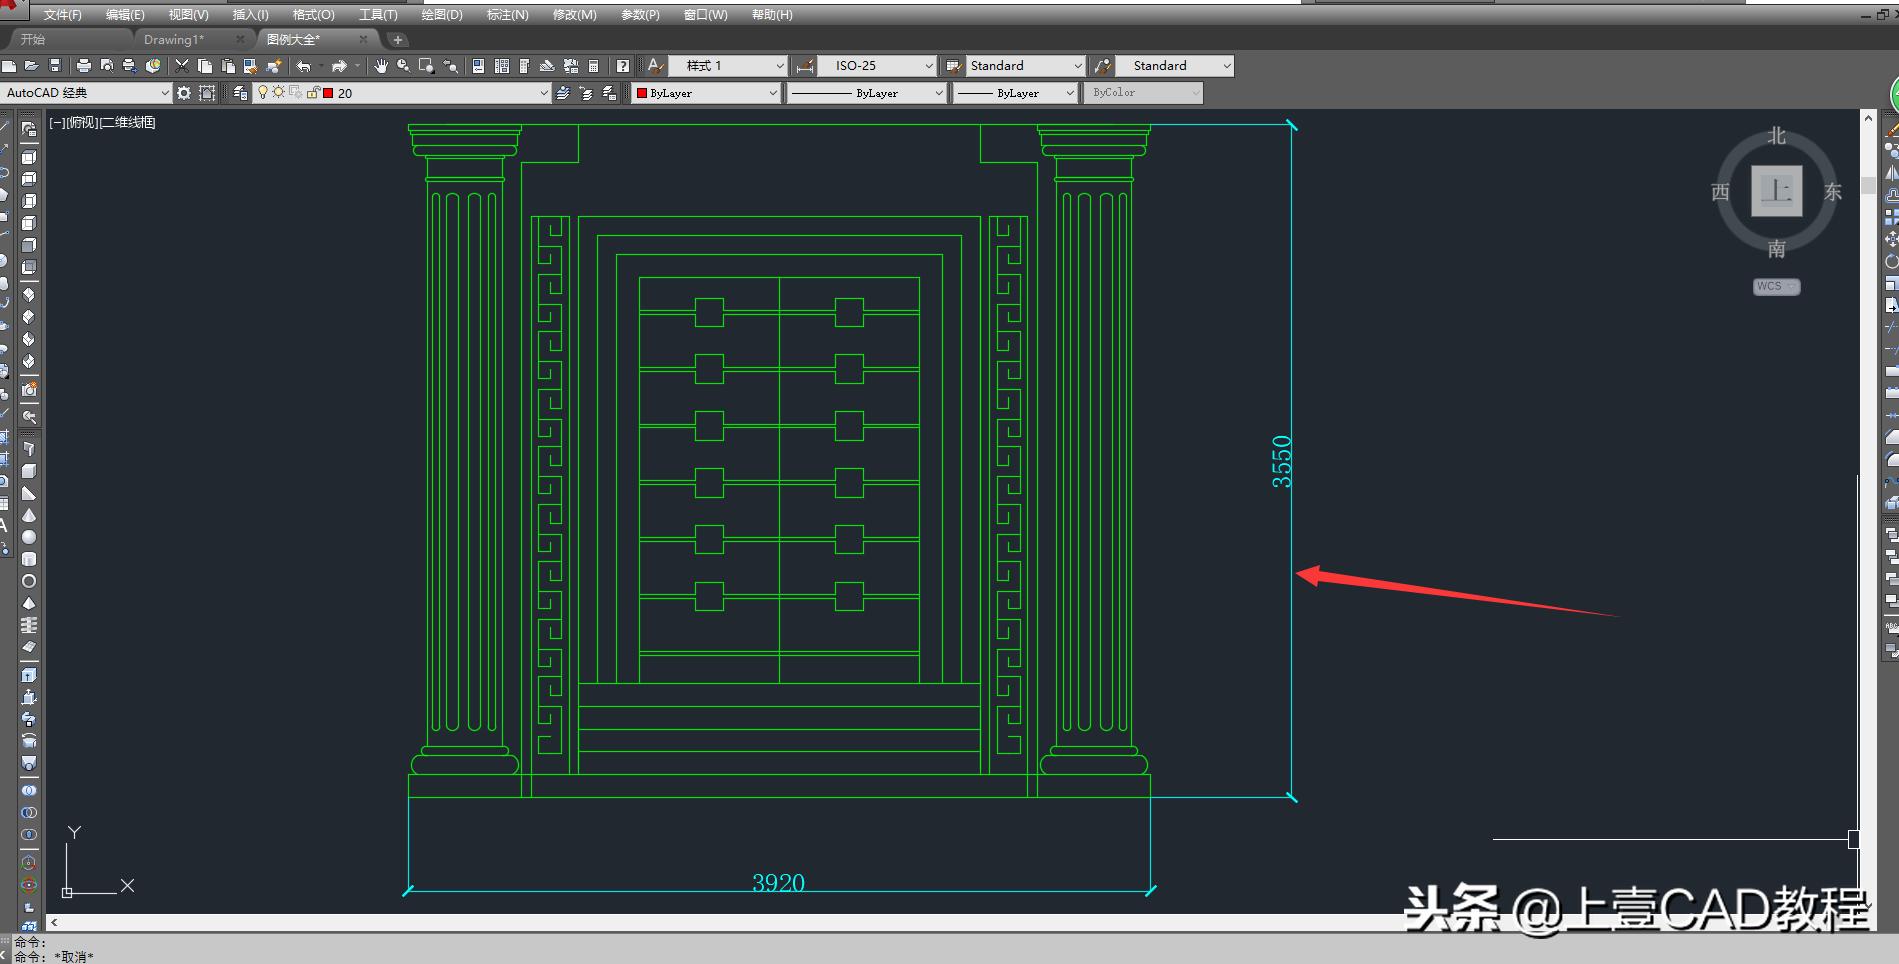Open the 标注(N) menu
The height and width of the screenshot is (964, 1899).
click(x=507, y=15)
